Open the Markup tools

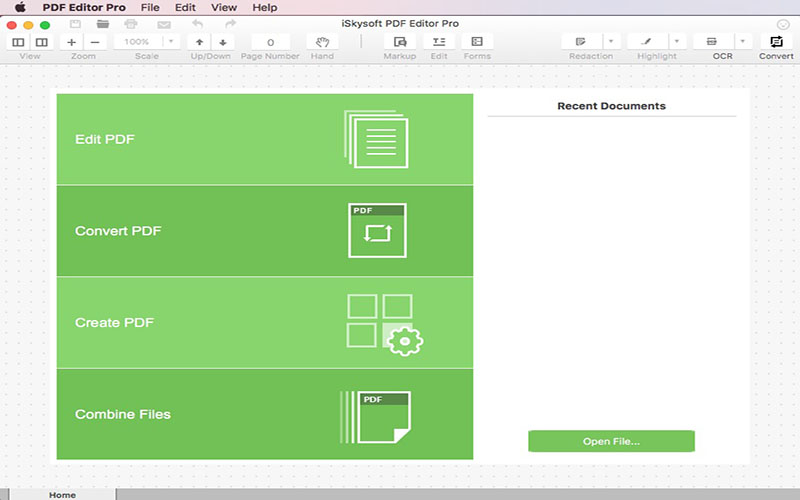(x=400, y=42)
